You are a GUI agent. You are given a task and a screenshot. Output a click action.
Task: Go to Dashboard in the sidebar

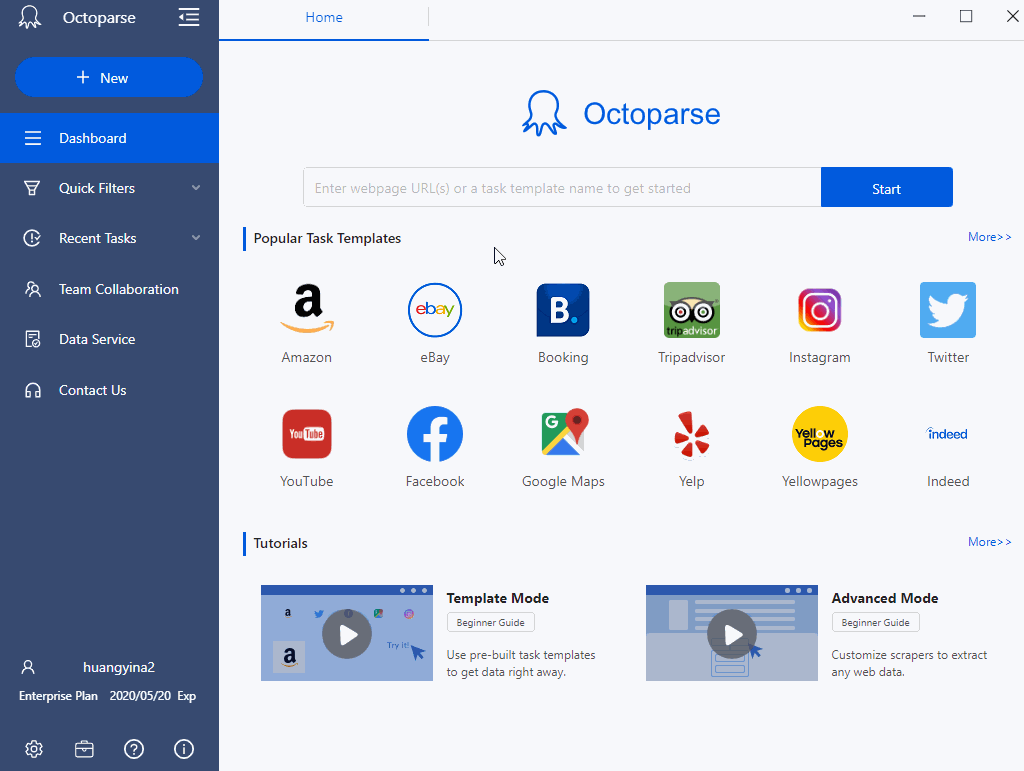point(109,138)
